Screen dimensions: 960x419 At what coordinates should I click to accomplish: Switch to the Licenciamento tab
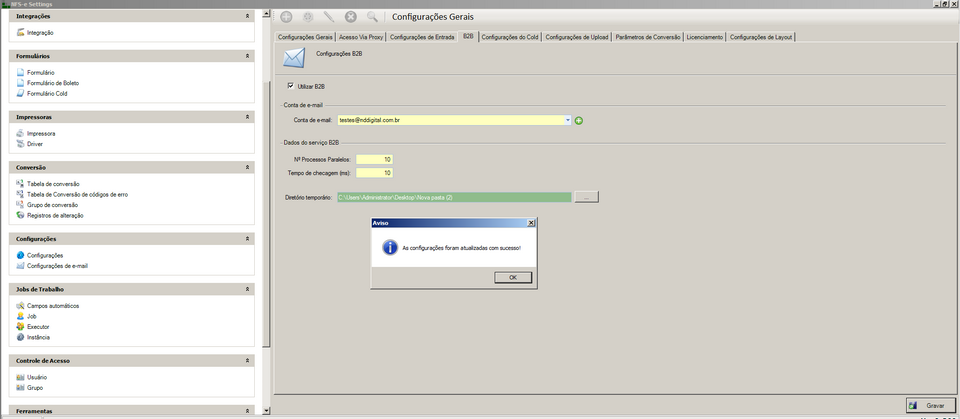tap(705, 37)
